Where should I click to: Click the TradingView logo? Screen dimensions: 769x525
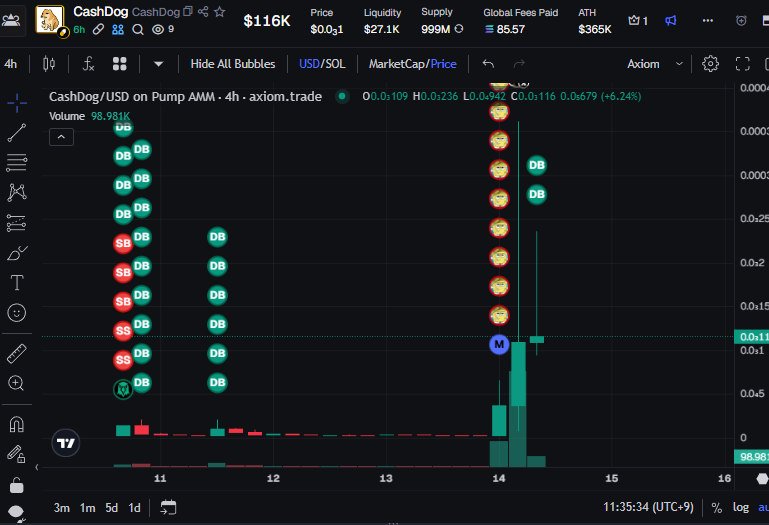(66, 443)
